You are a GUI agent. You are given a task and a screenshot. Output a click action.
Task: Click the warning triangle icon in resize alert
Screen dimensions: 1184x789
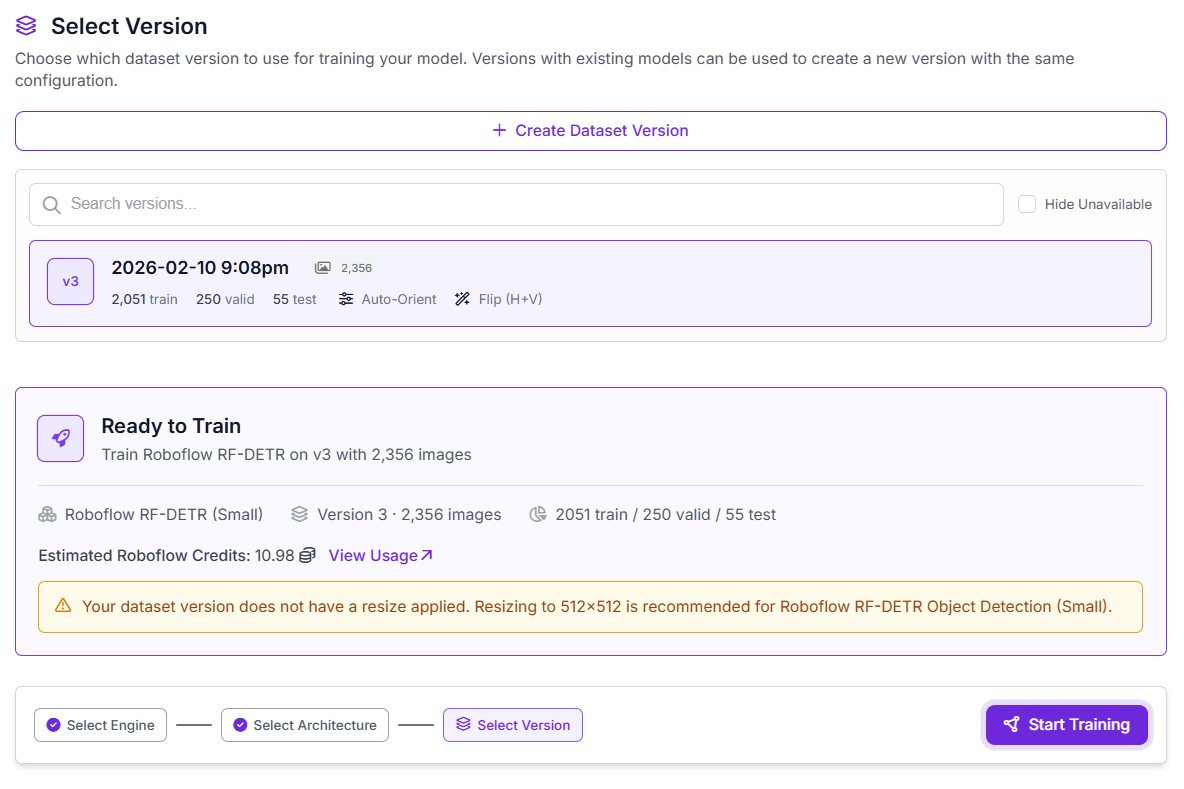pyautogui.click(x=63, y=606)
